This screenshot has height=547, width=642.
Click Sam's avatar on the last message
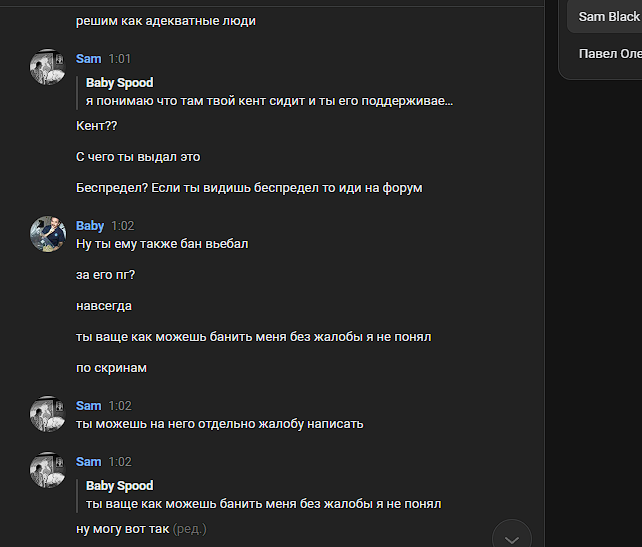pos(48,469)
